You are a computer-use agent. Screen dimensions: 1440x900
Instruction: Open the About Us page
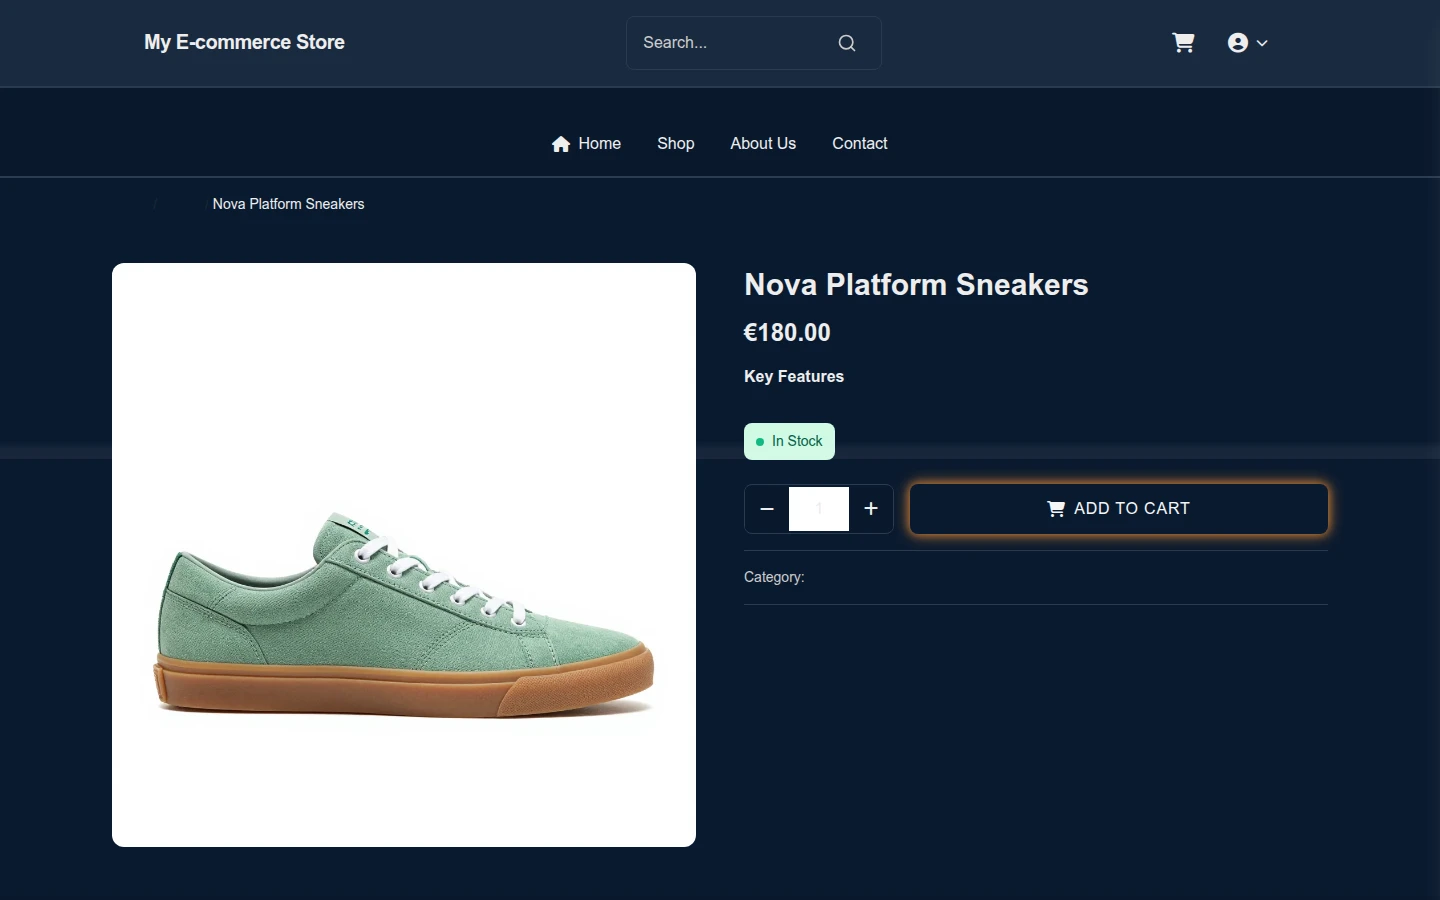(x=763, y=144)
